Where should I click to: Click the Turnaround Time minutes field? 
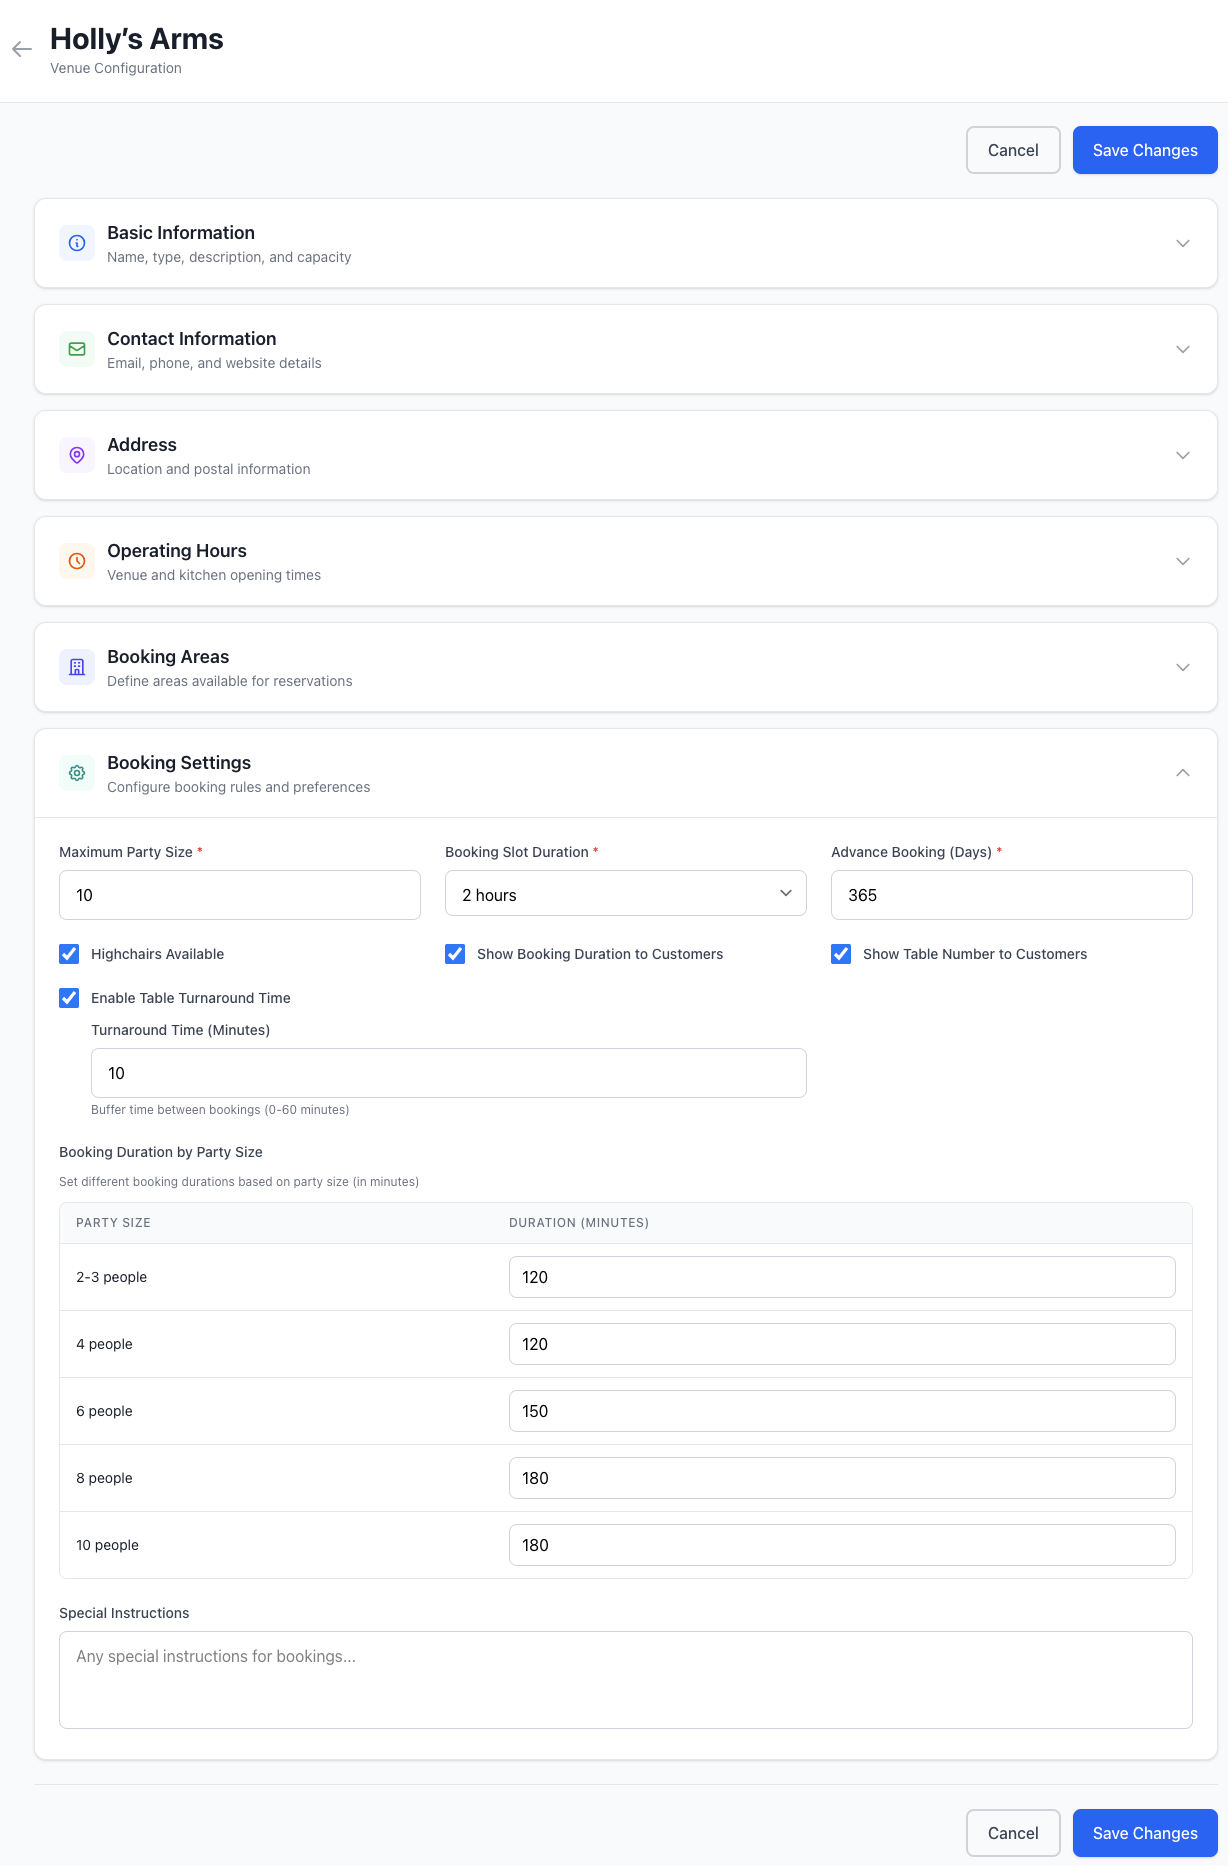448,1073
